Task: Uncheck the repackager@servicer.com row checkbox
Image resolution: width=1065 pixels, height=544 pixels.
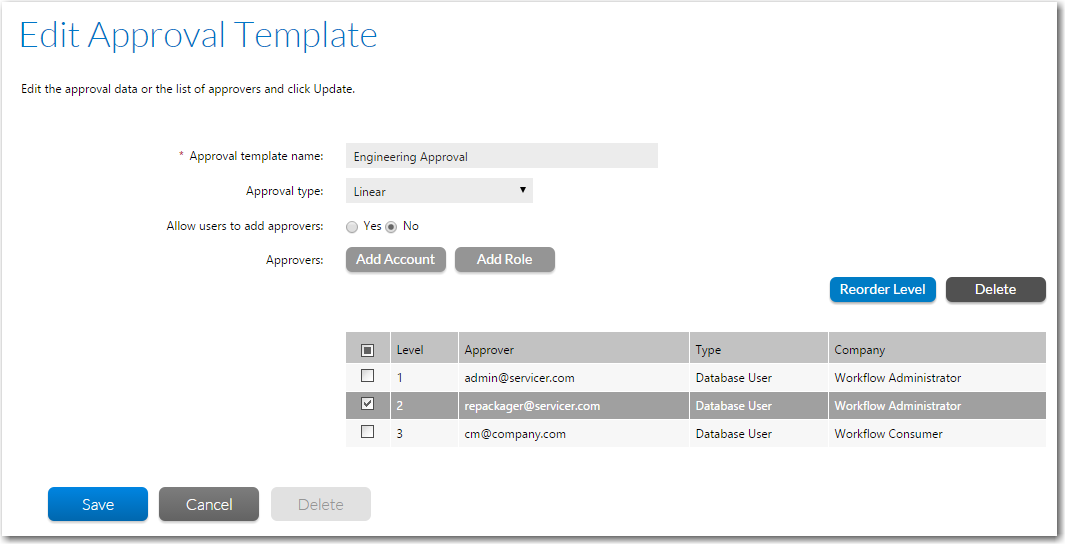Action: coord(367,405)
